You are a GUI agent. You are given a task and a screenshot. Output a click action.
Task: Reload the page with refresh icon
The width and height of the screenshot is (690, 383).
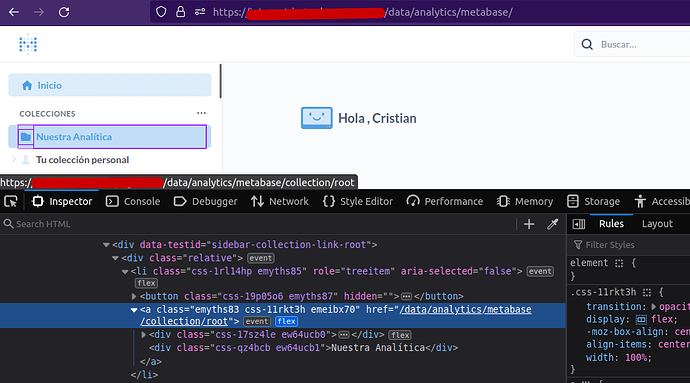click(x=64, y=12)
